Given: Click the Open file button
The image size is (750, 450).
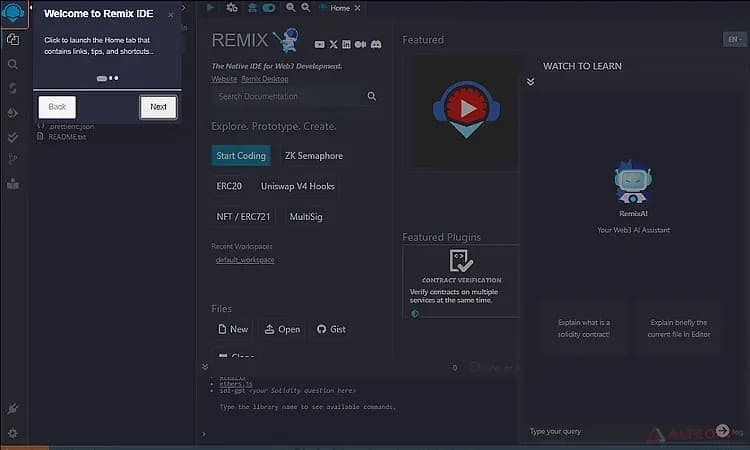Looking at the screenshot, I should (283, 329).
